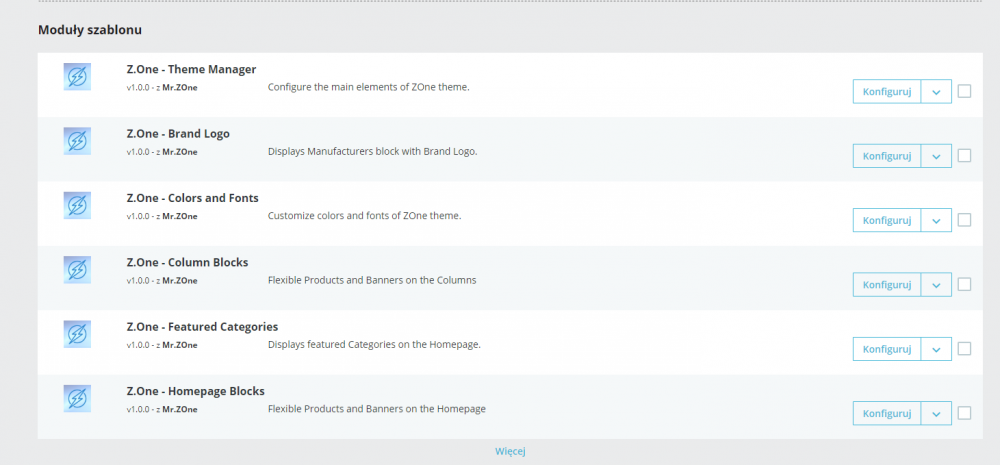Expand the dropdown arrow for Z.One - Column Blocks
The height and width of the screenshot is (465, 1000).
pos(936,284)
